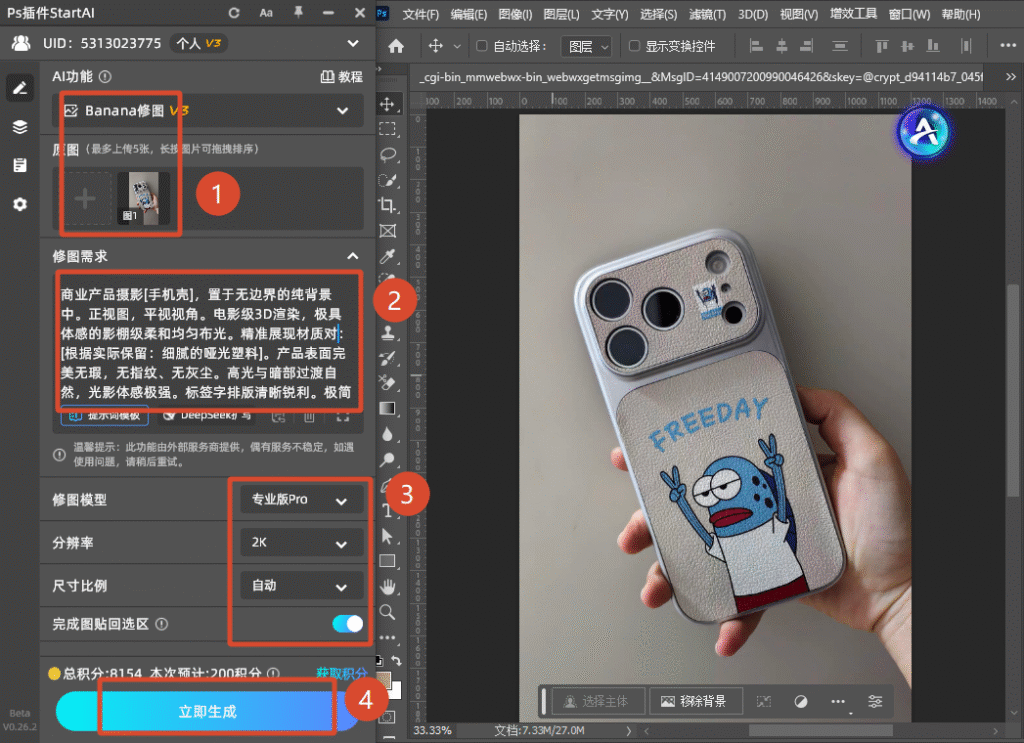Screen dimensions: 1024x743
Task: Select the History Brush tool
Action: tap(387, 358)
